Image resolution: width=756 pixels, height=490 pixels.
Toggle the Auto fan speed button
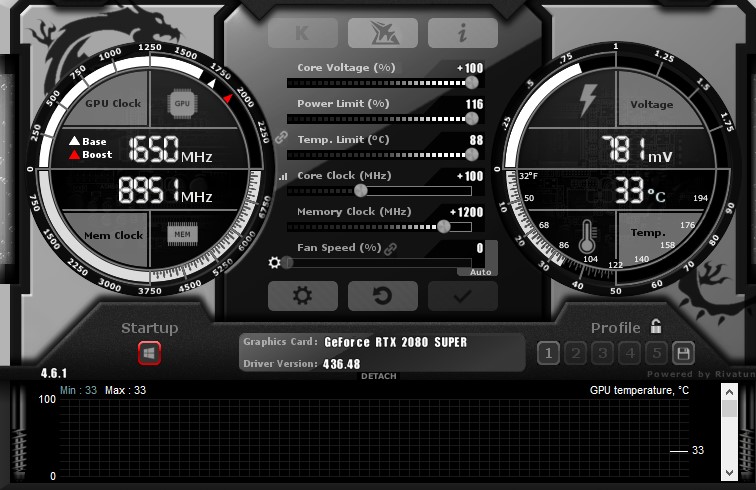(481, 272)
